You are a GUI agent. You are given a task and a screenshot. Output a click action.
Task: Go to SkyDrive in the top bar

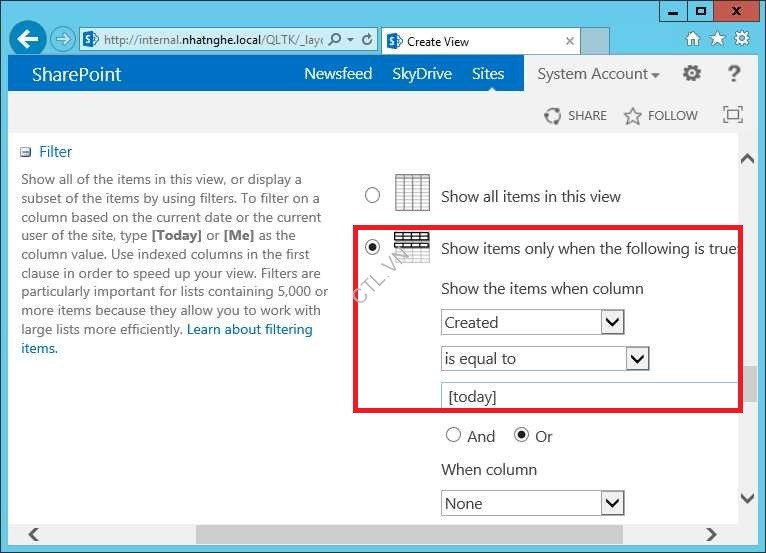point(422,74)
